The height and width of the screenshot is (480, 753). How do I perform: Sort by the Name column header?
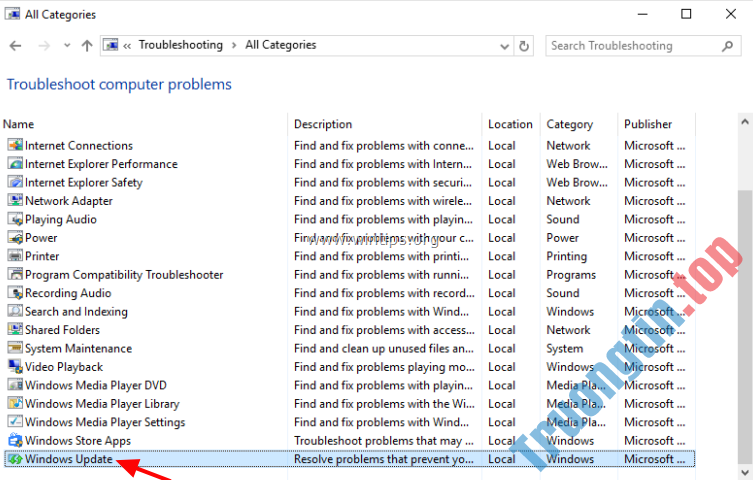18,124
